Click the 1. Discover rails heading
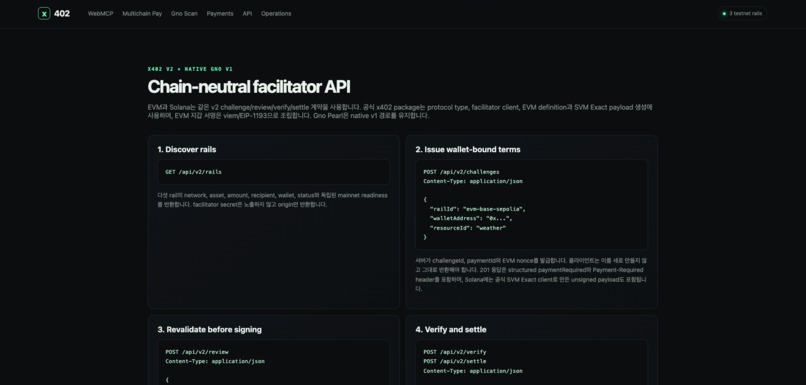Viewport: 806px width, 385px height. [x=187, y=150]
